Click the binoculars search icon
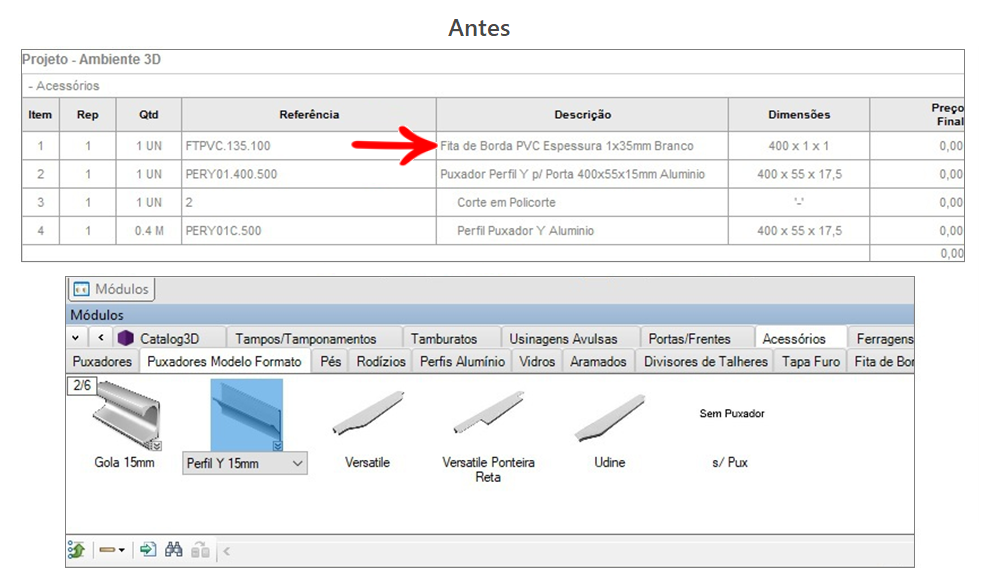This screenshot has width=989, height=587. point(173,550)
